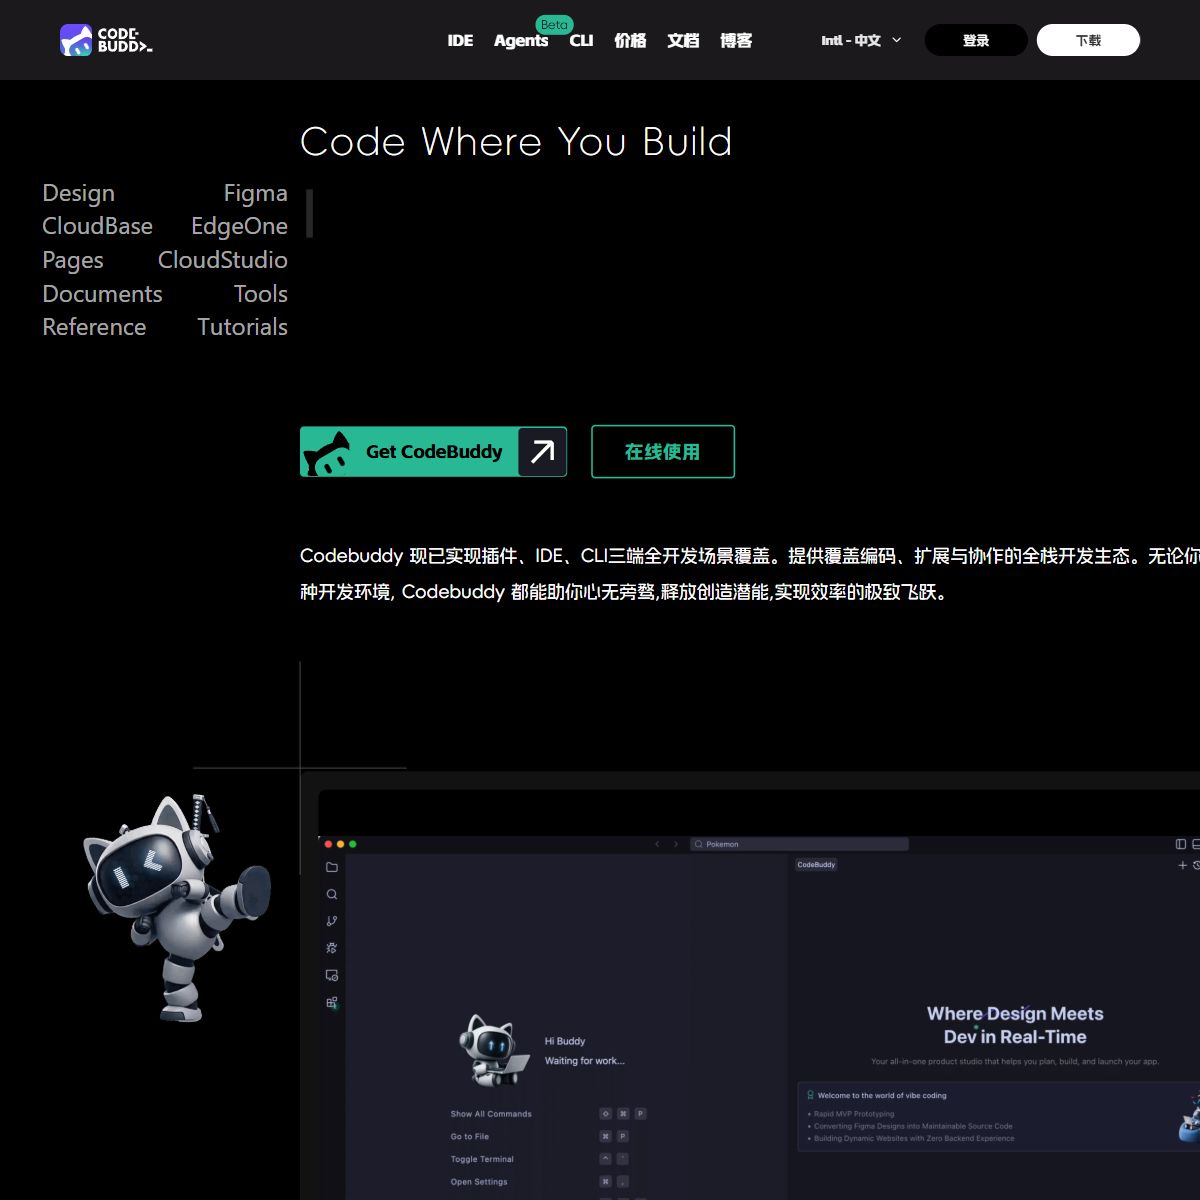Click the word CloudStudio in left list
This screenshot has height=1200, width=1200.
click(223, 260)
